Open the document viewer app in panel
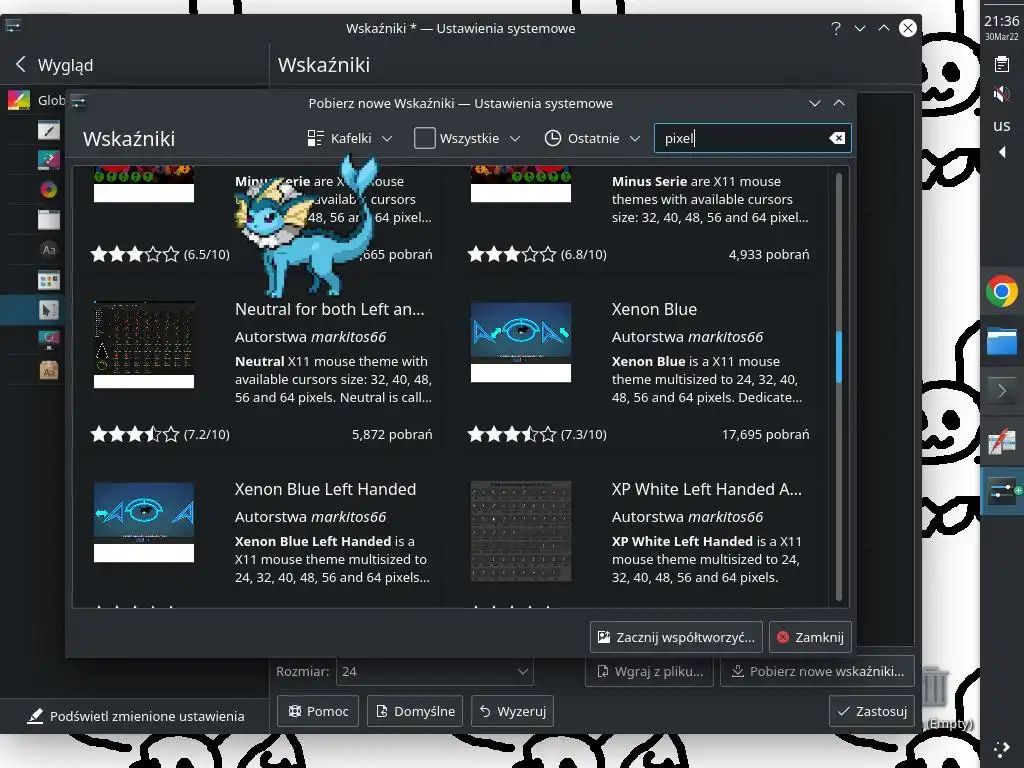This screenshot has width=1024, height=768. pos(1002,442)
